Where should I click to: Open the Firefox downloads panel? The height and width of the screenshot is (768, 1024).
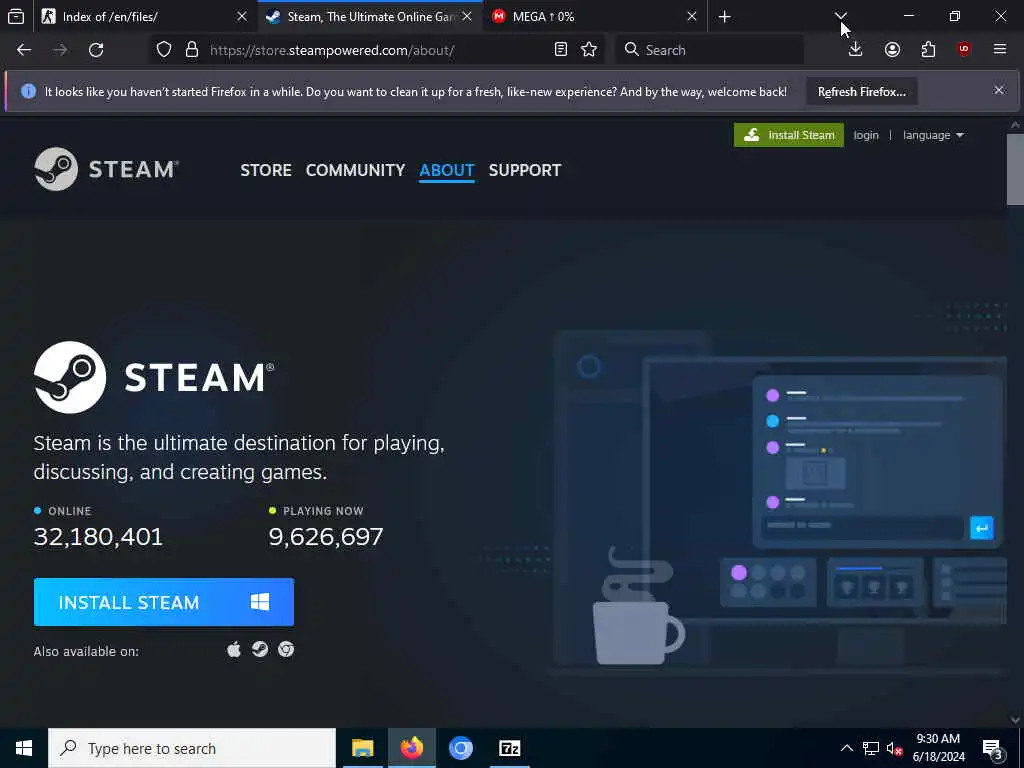[x=855, y=50]
